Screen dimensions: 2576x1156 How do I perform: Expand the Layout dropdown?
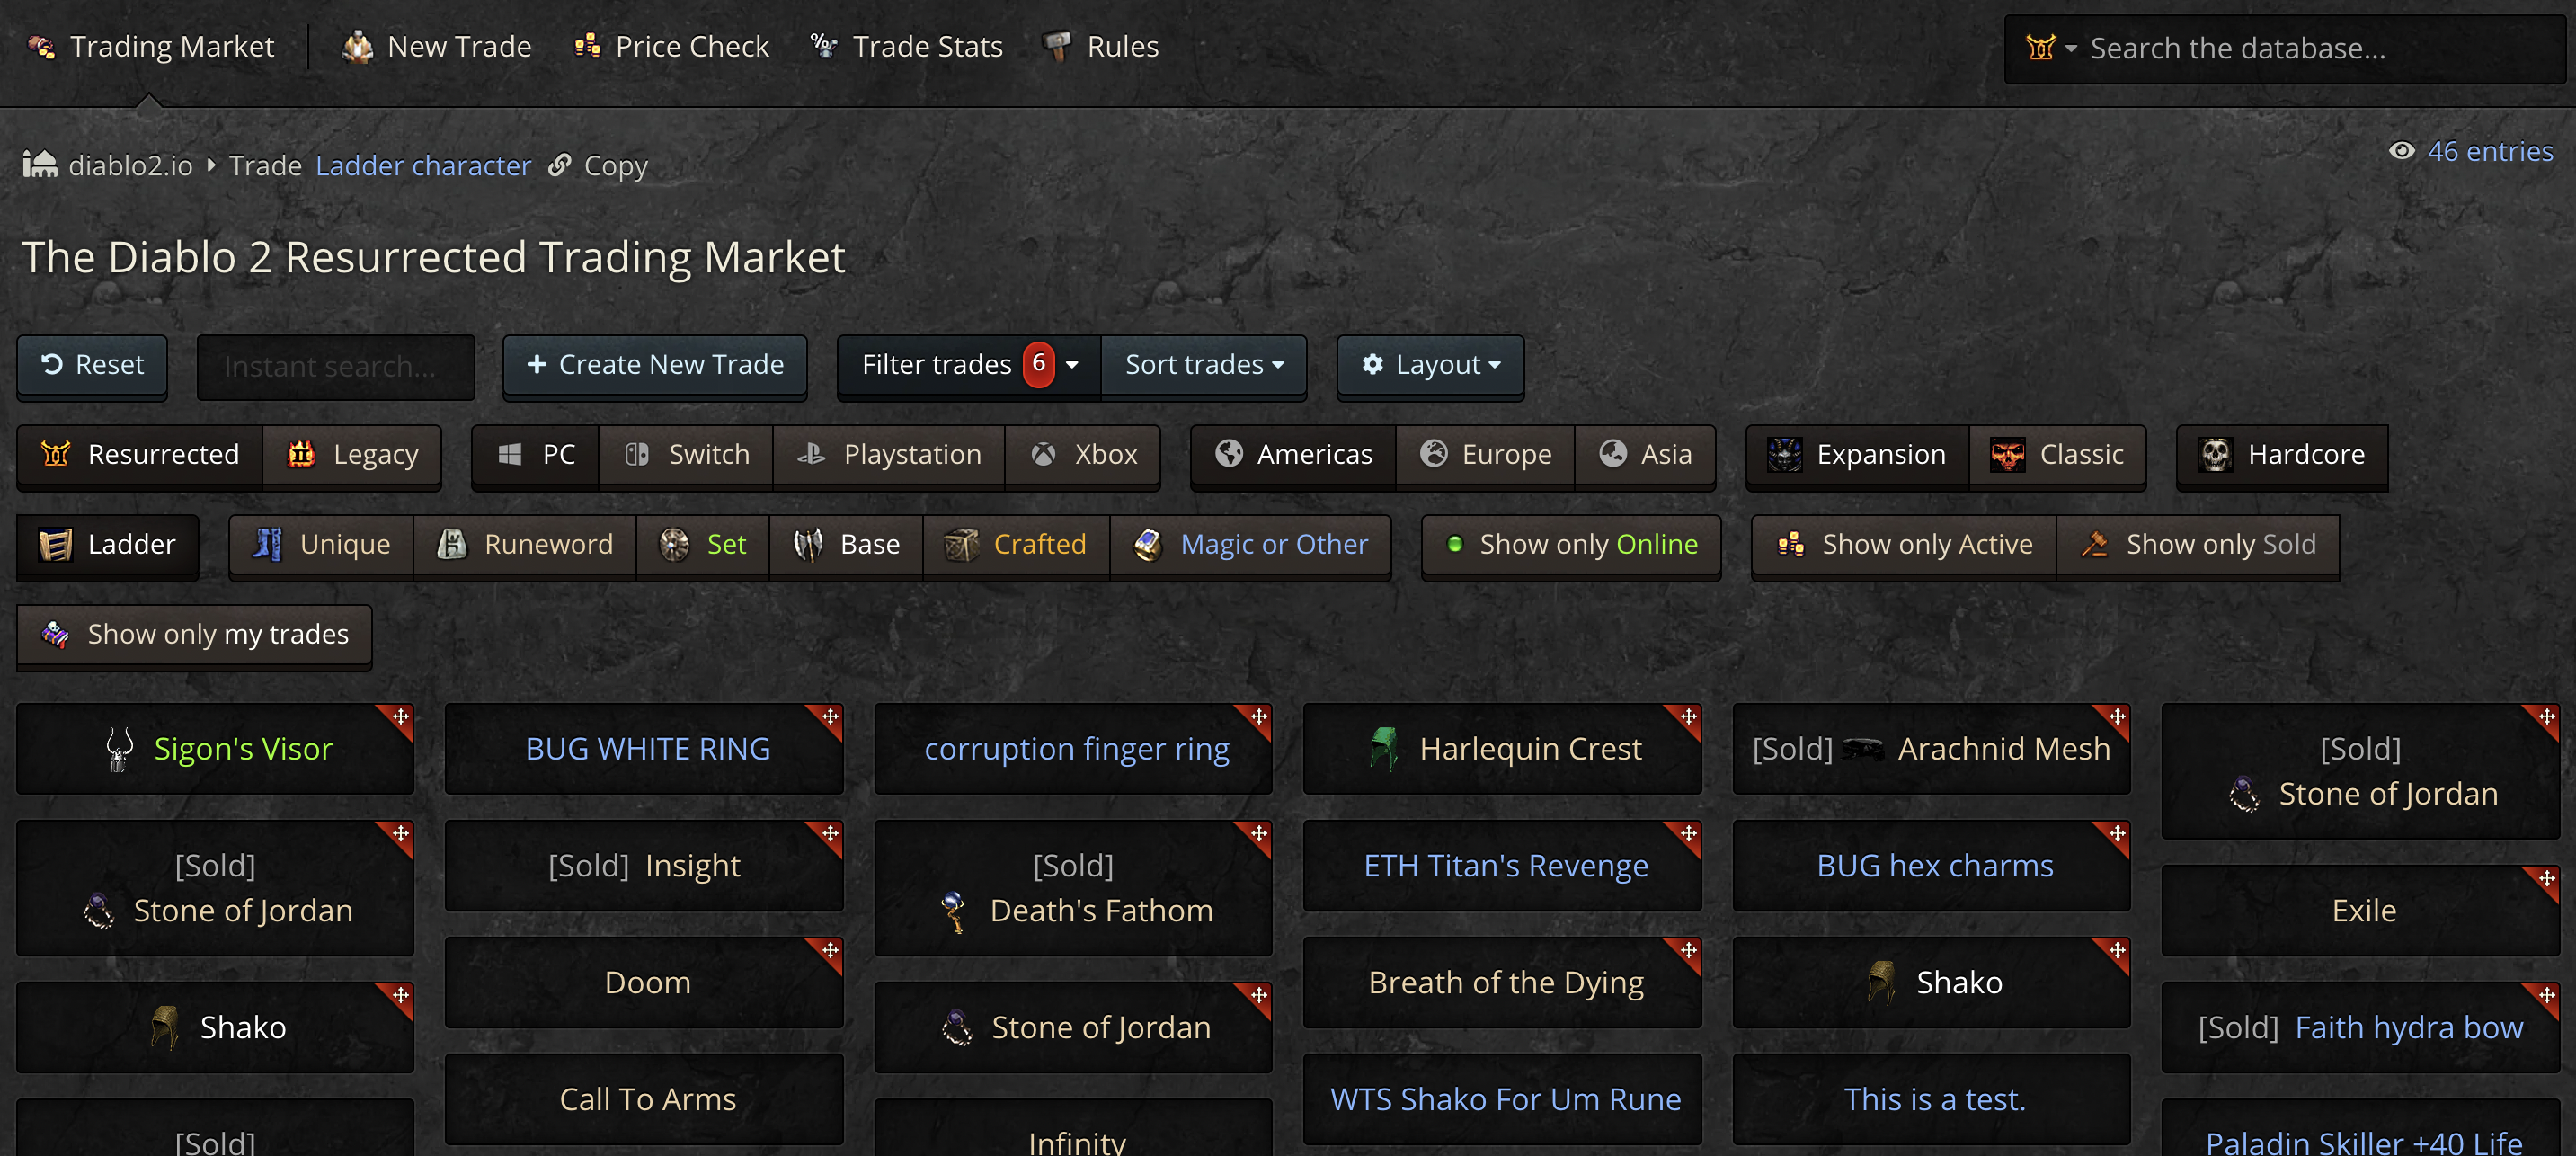pyautogui.click(x=1430, y=365)
